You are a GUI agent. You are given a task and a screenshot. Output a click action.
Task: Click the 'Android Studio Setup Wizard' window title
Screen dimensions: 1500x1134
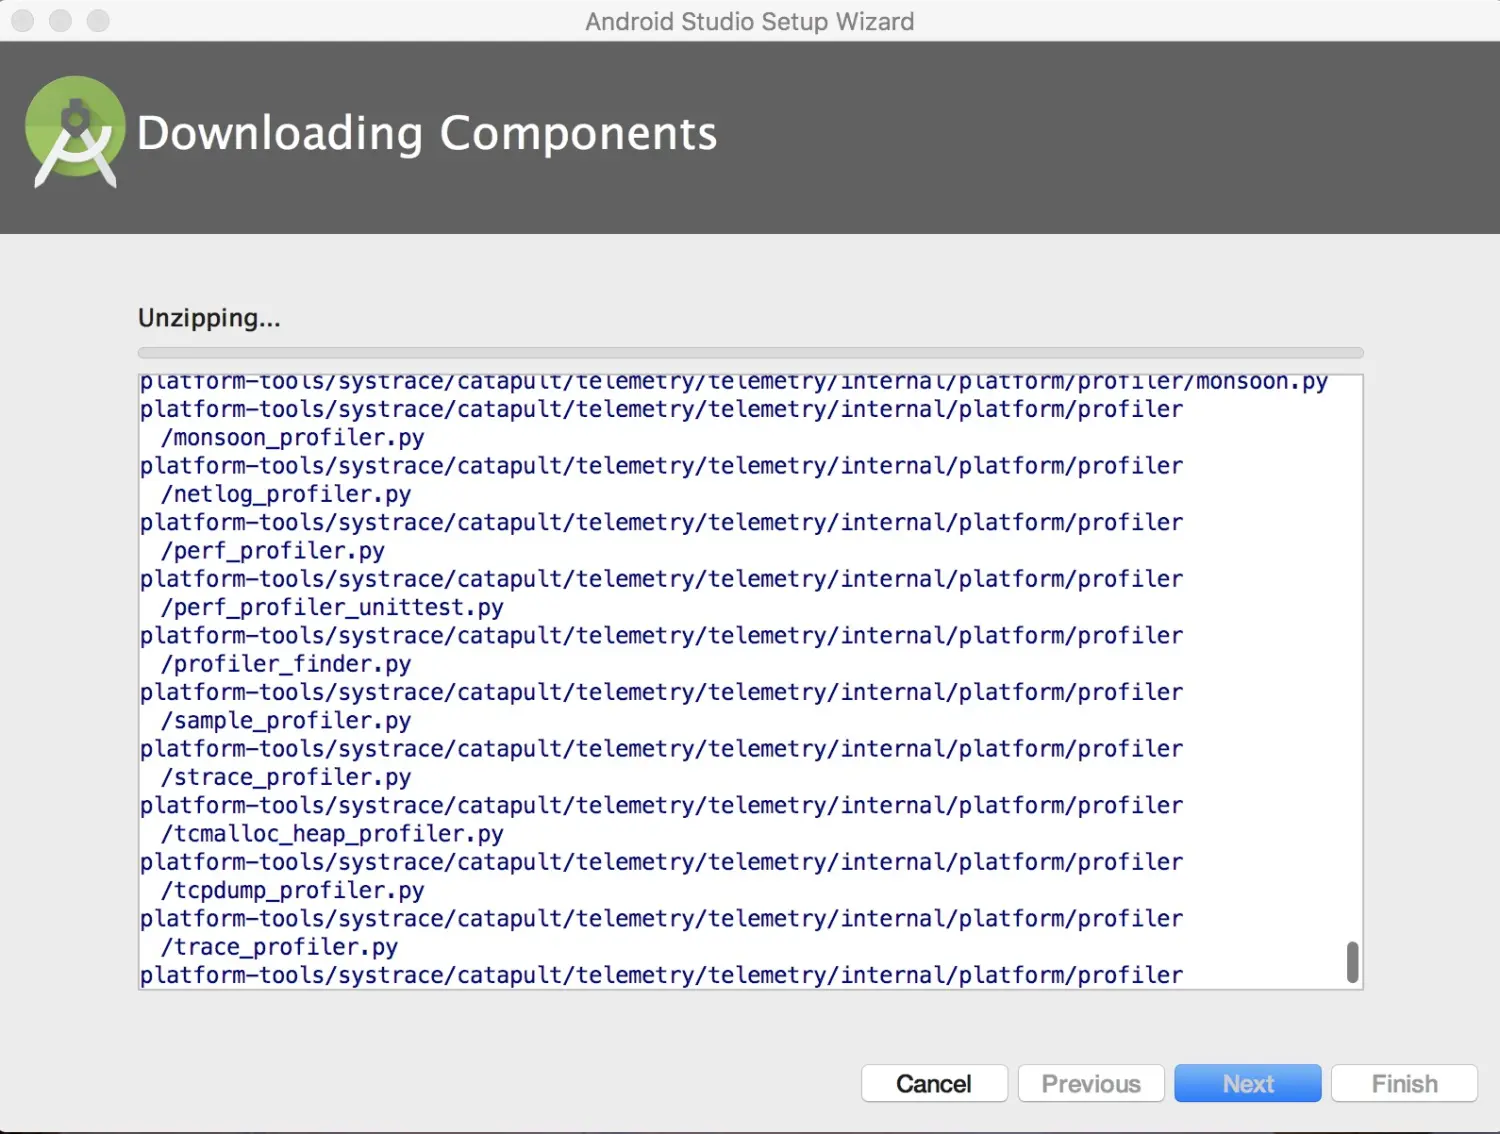click(750, 21)
